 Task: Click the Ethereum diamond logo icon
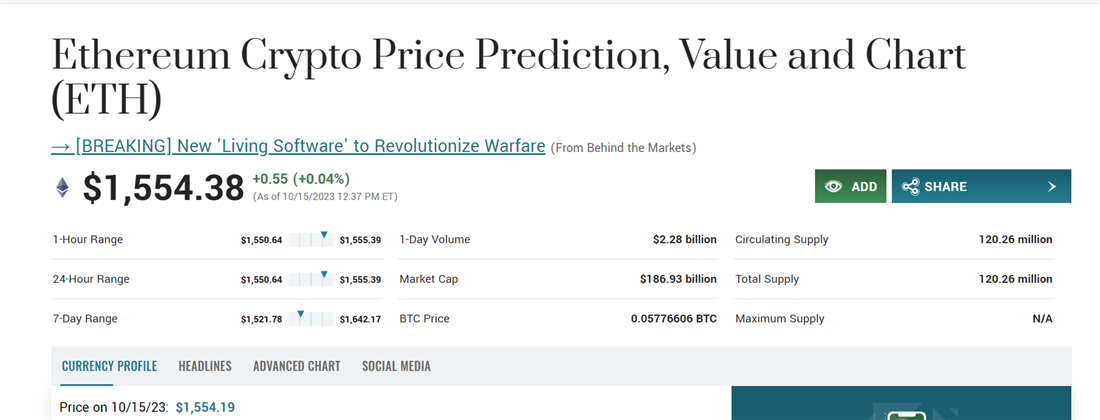(62, 187)
